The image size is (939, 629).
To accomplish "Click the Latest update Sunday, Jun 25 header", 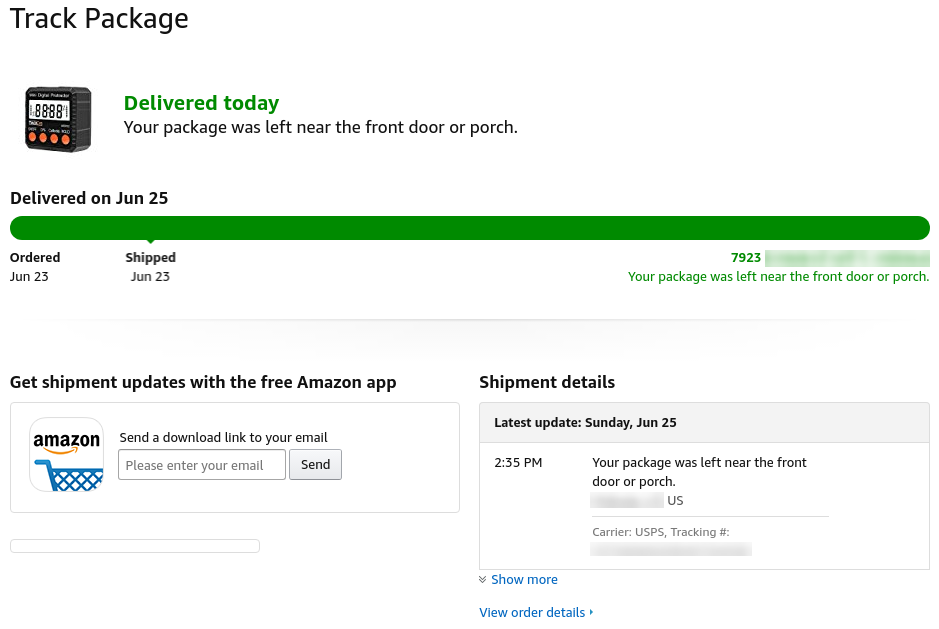I will 585,423.
